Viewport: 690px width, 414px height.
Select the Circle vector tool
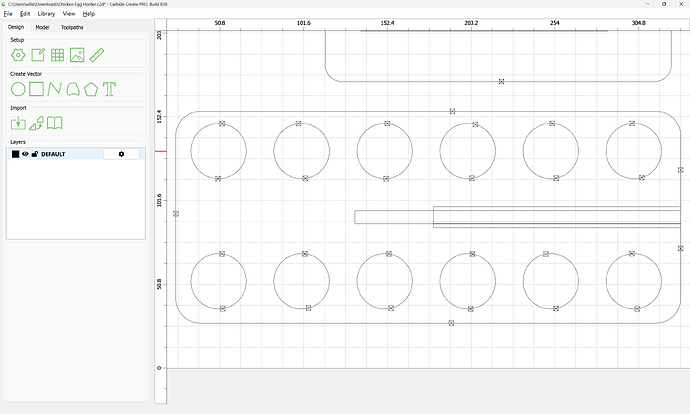pyautogui.click(x=18, y=90)
